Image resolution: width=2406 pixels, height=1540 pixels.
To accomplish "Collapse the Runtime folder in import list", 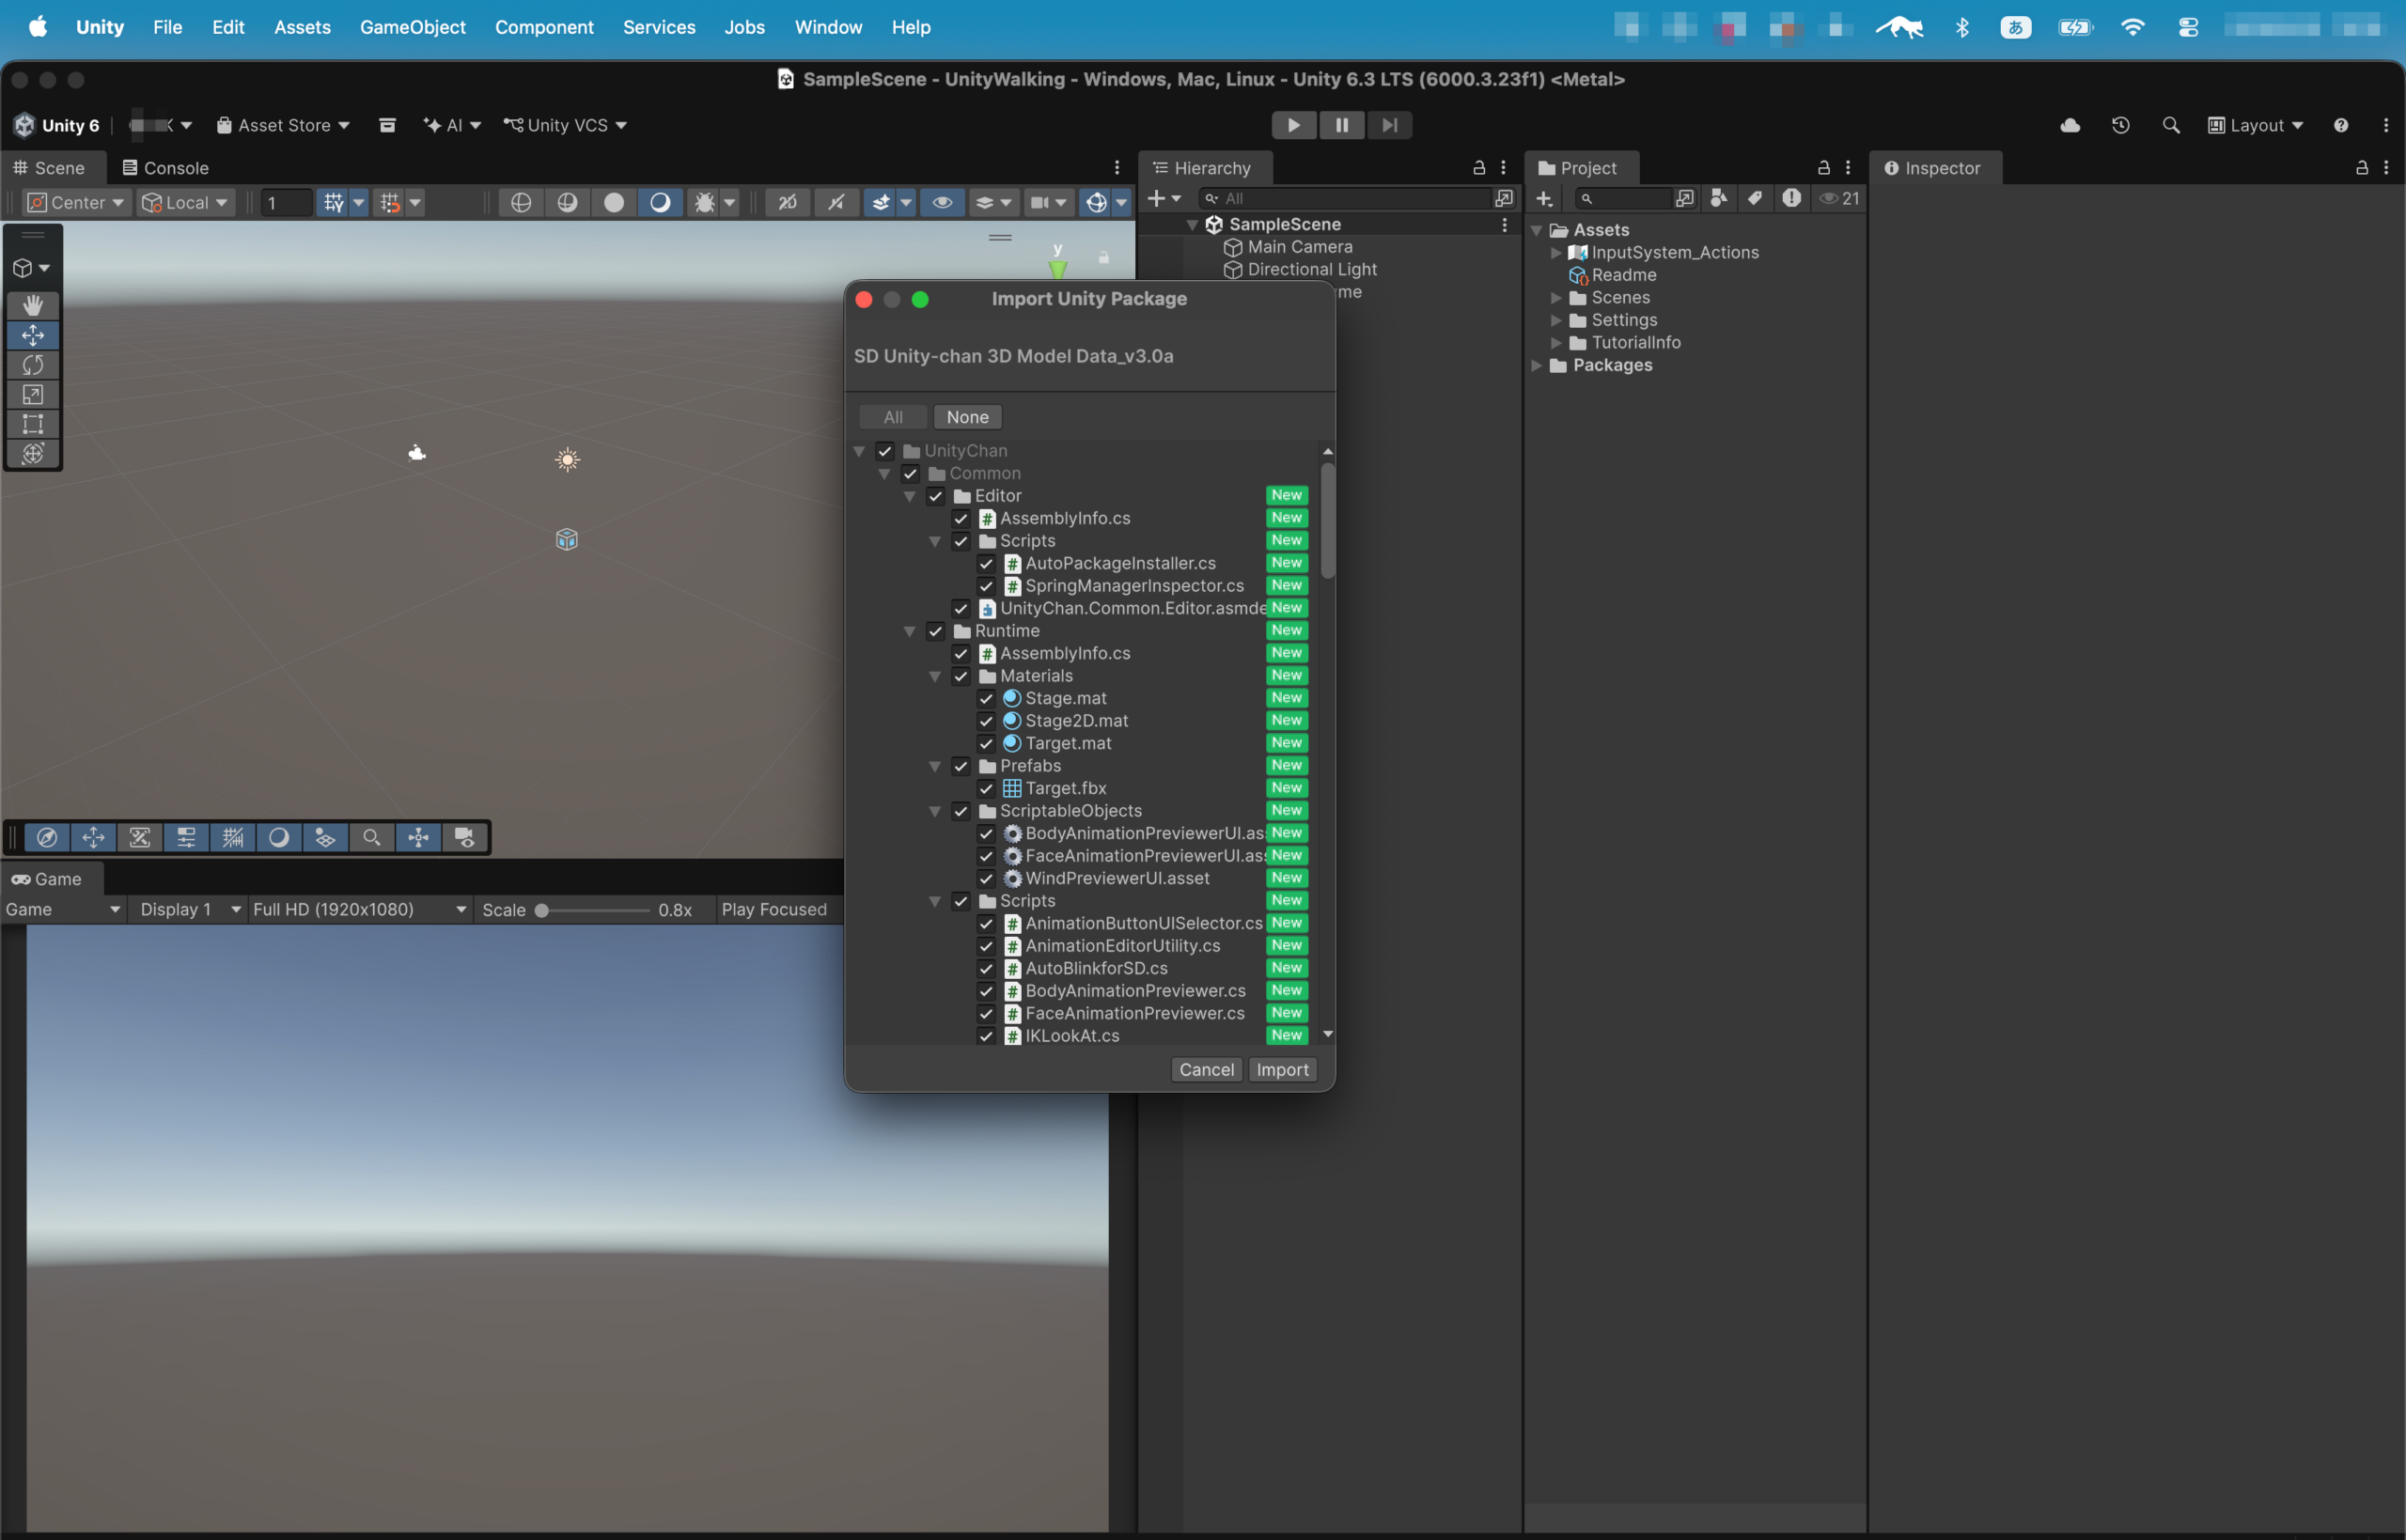I will pyautogui.click(x=909, y=632).
